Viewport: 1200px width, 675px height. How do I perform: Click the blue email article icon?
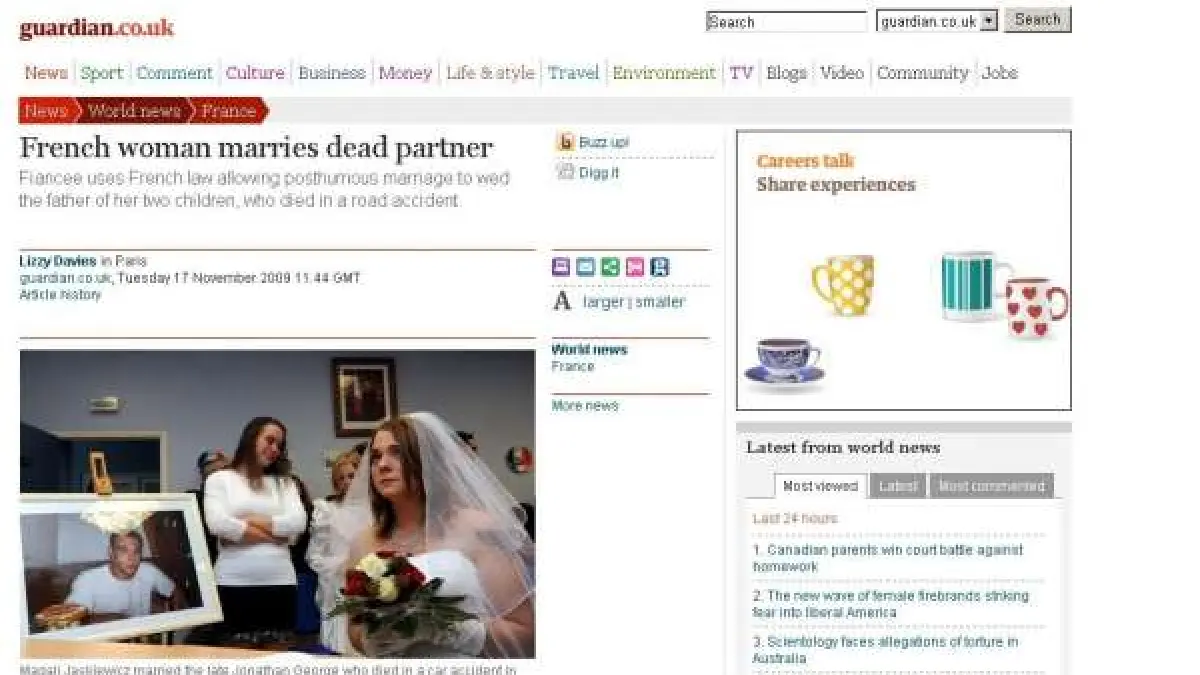pos(585,267)
